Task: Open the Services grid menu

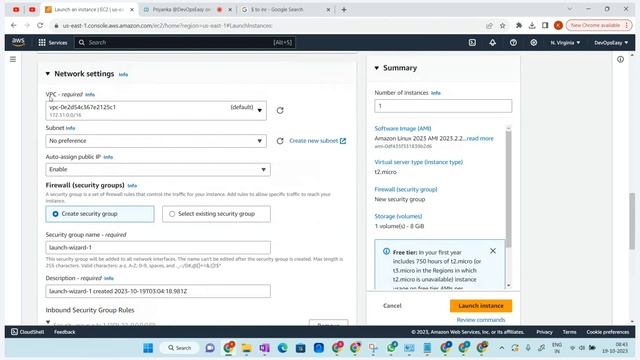Action: [53, 42]
